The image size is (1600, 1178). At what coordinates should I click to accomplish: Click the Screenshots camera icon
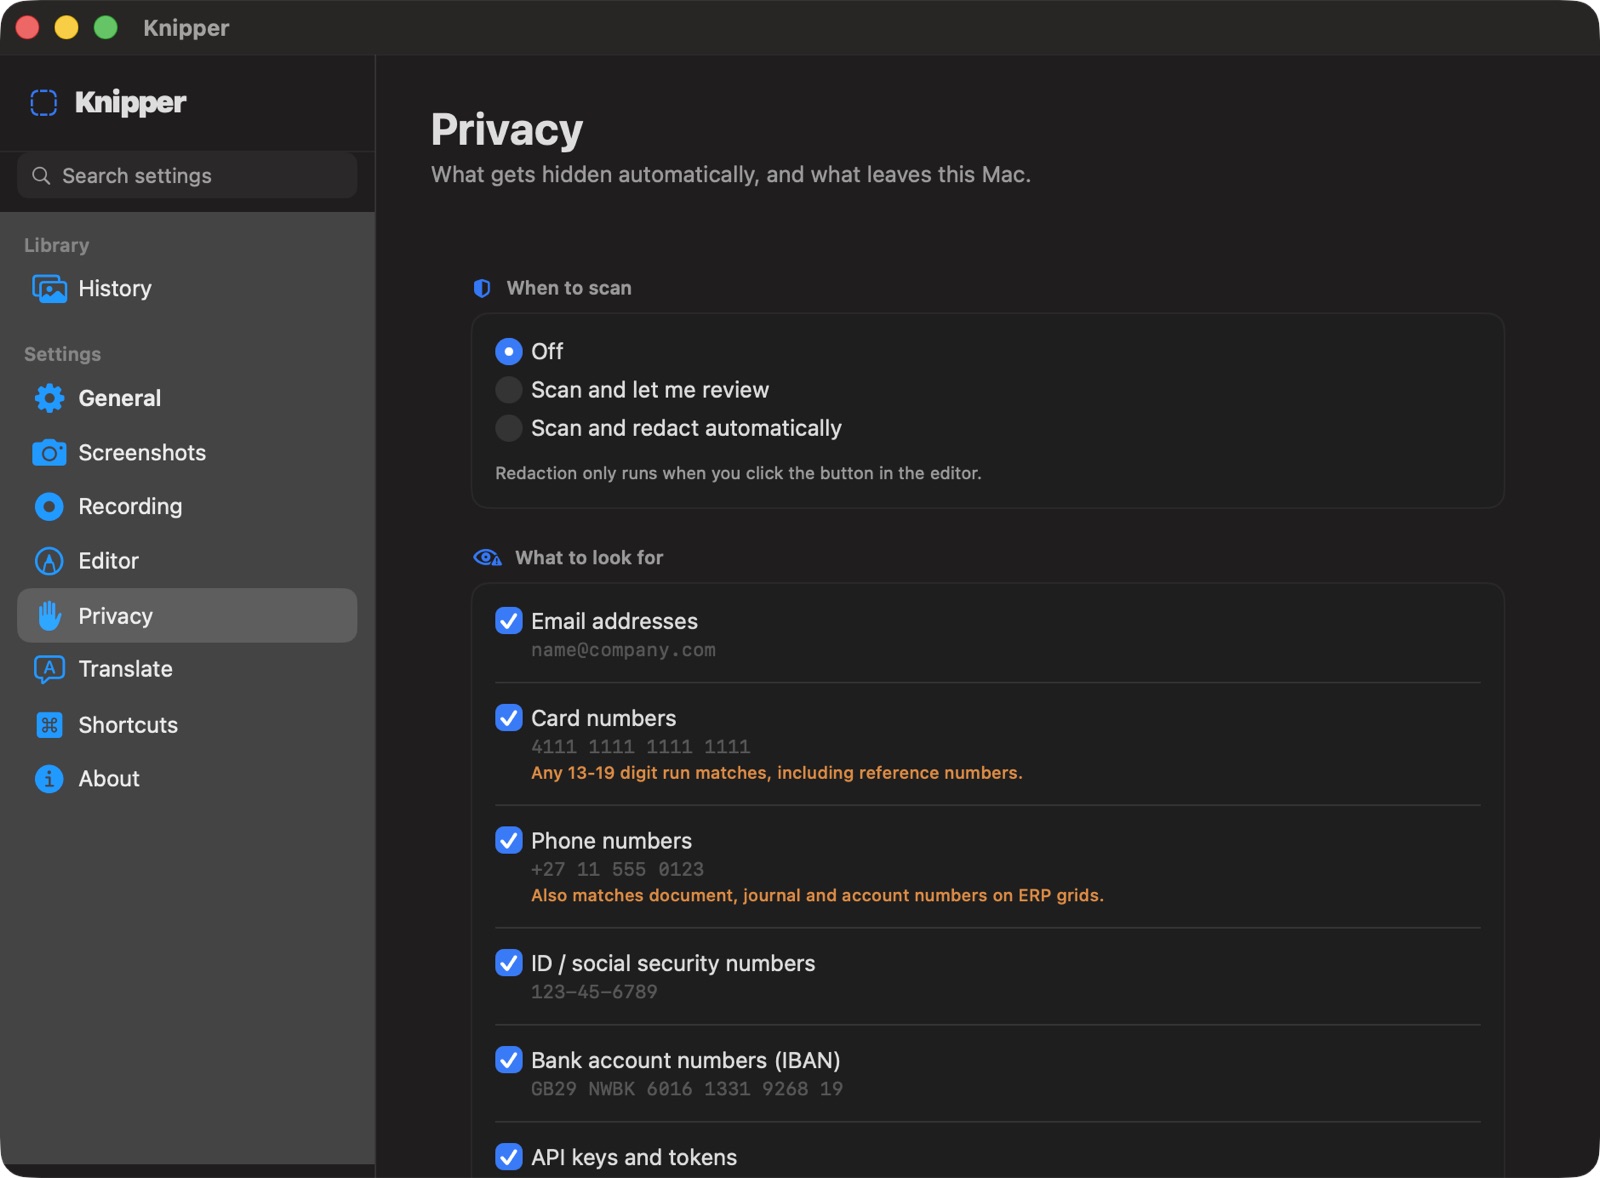click(49, 453)
